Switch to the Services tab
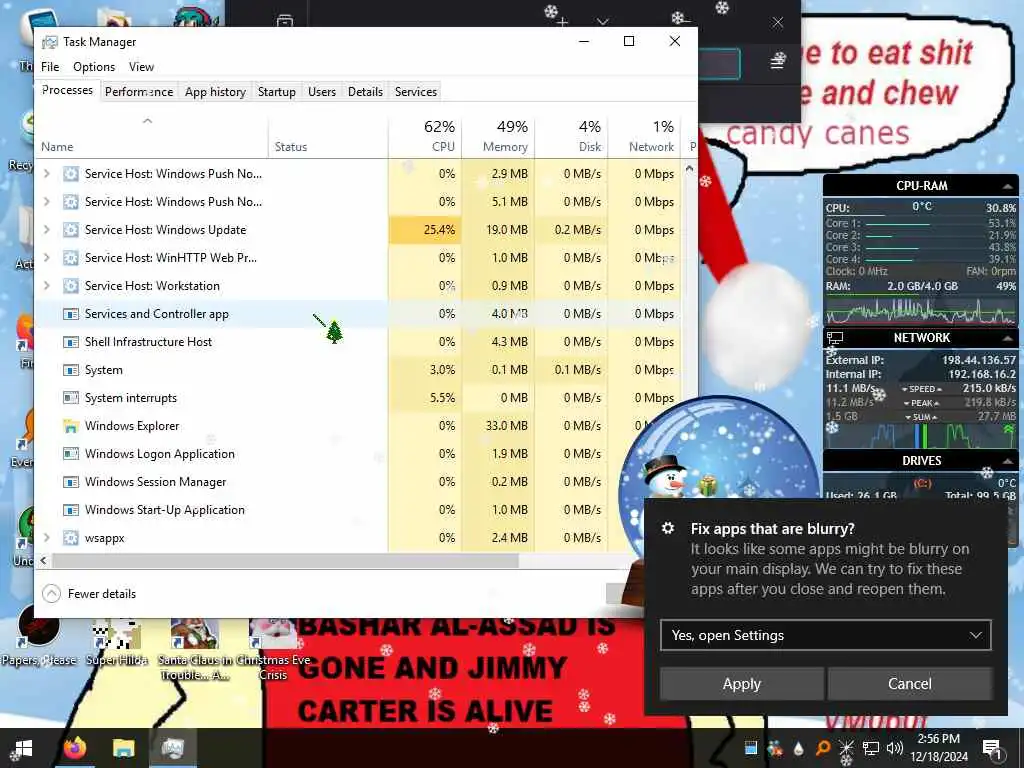Viewport: 1024px width, 768px height. pos(416,92)
